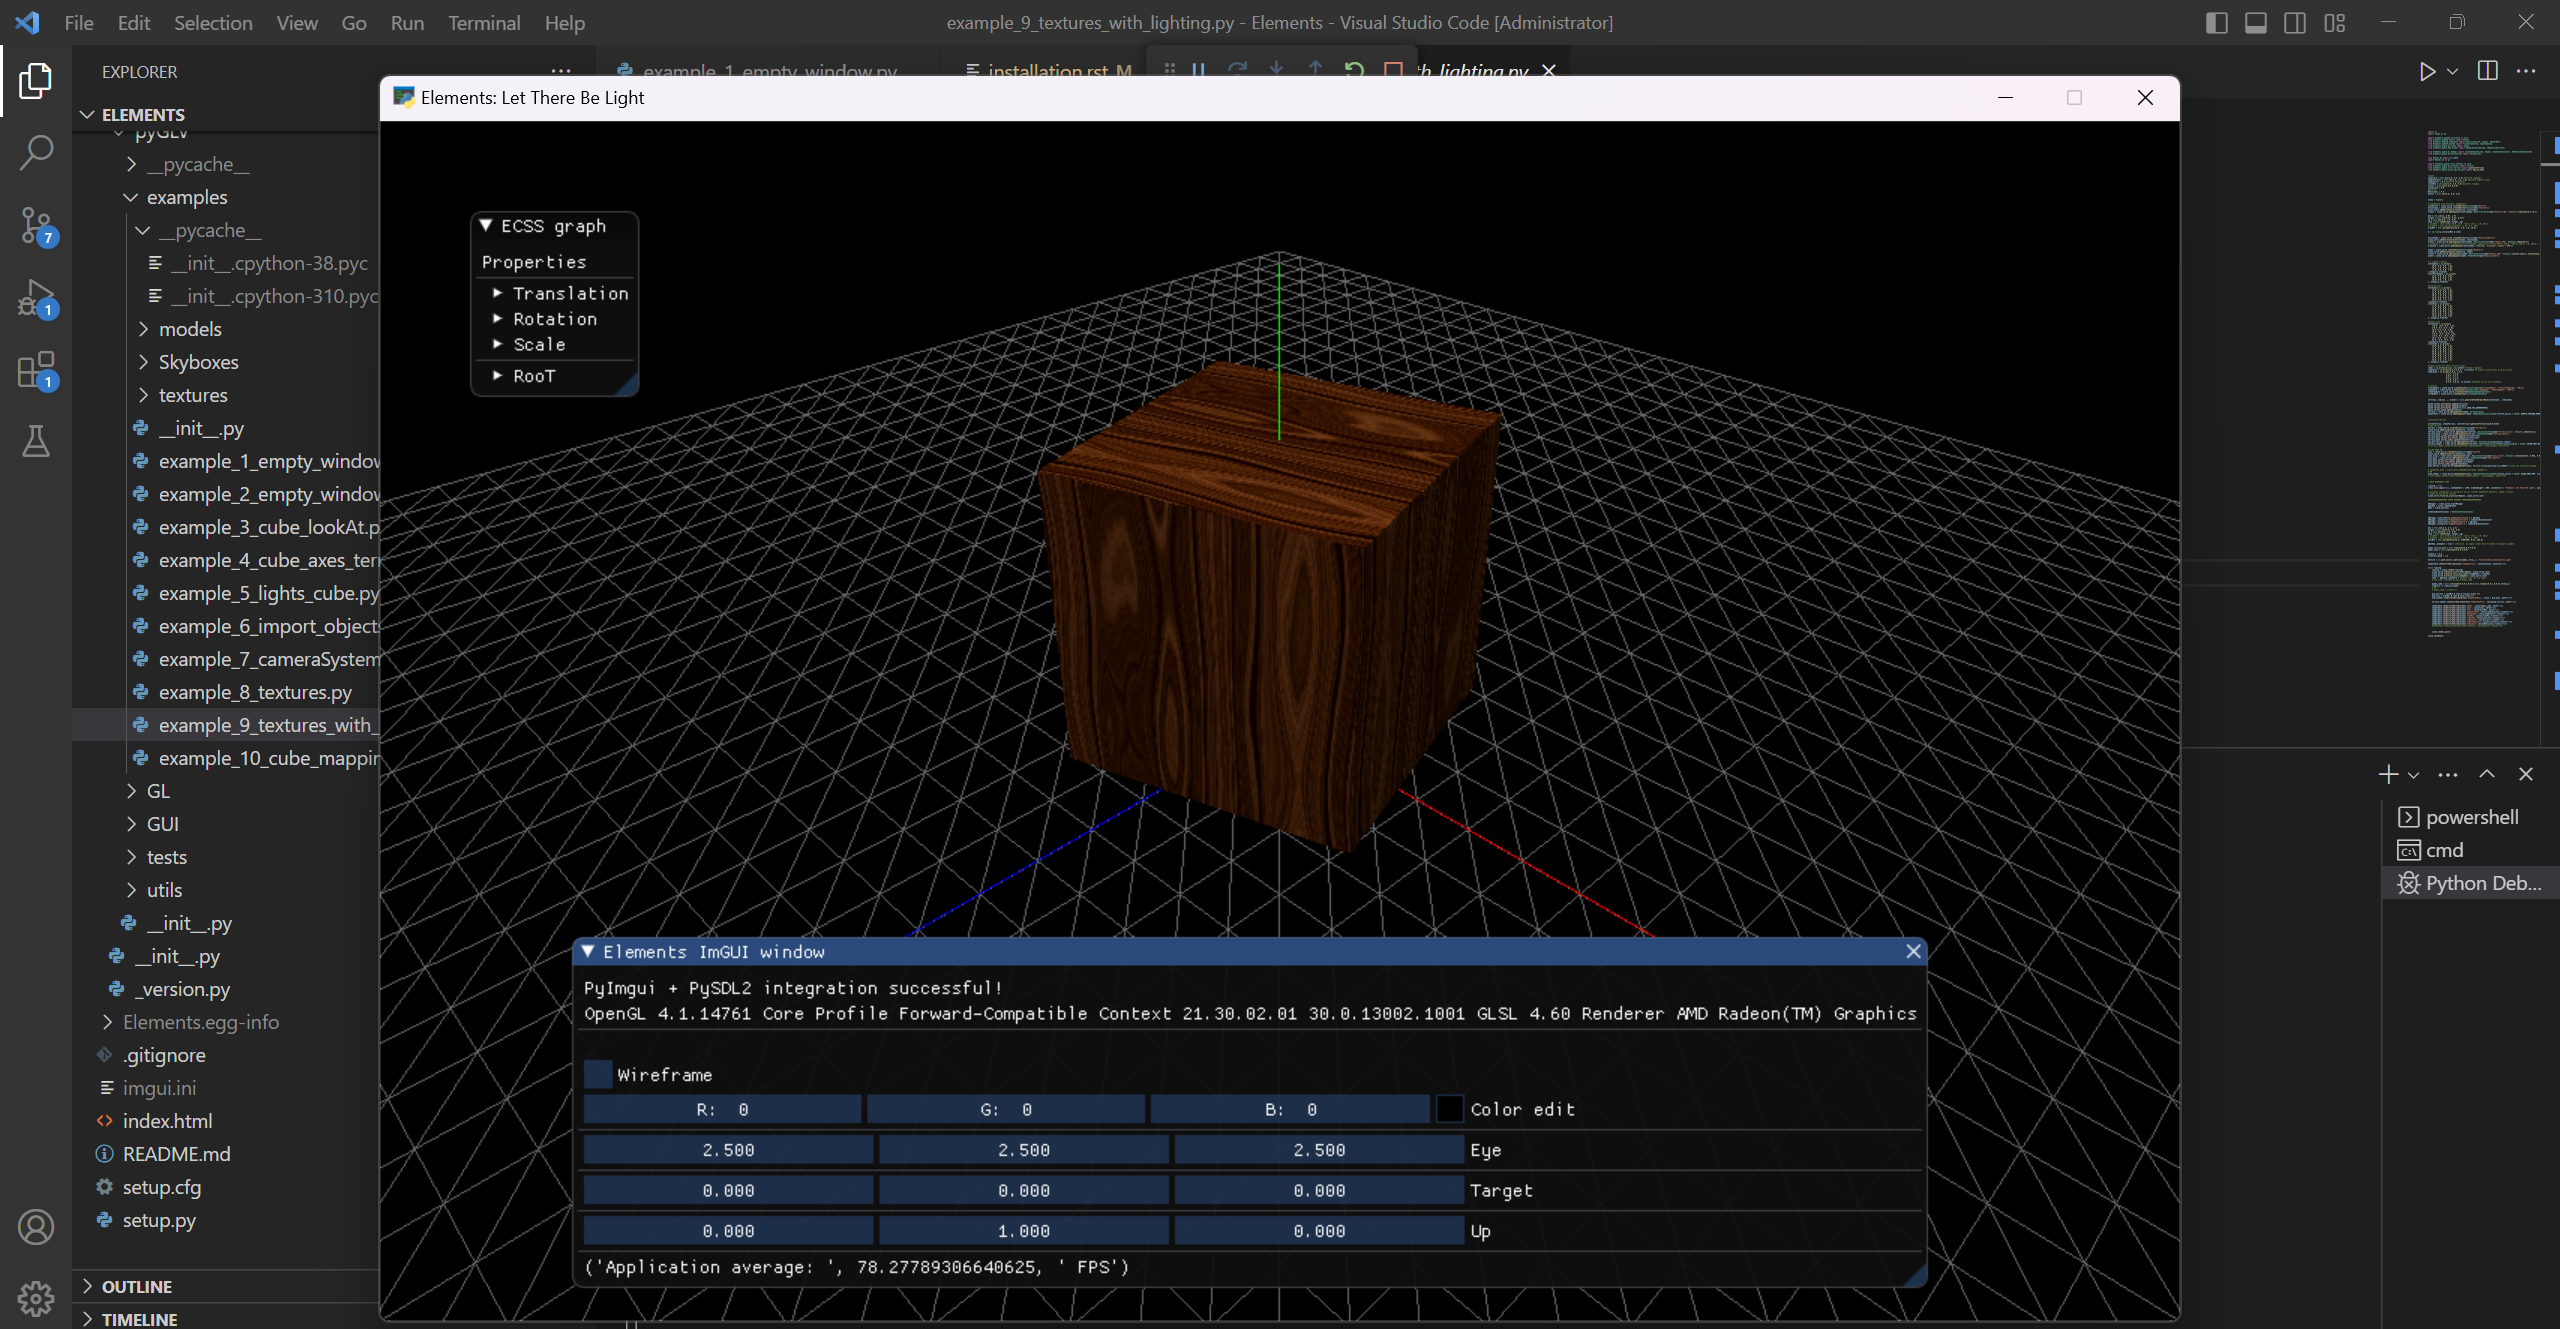Click the G color value slider
This screenshot has width=2560, height=1329.
pyautogui.click(x=1006, y=1109)
